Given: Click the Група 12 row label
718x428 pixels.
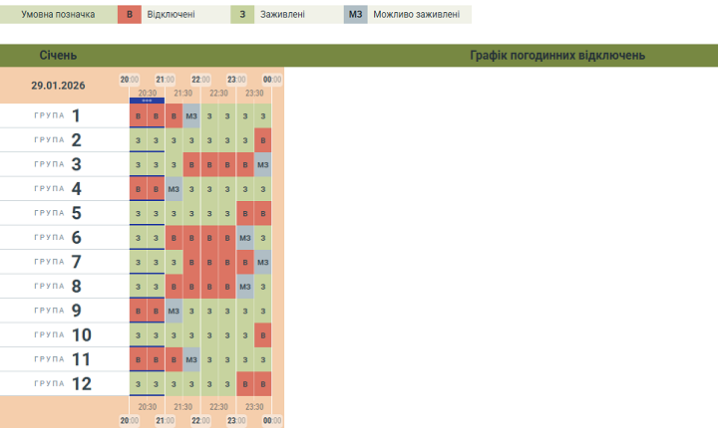Looking at the screenshot, I should tap(60, 384).
